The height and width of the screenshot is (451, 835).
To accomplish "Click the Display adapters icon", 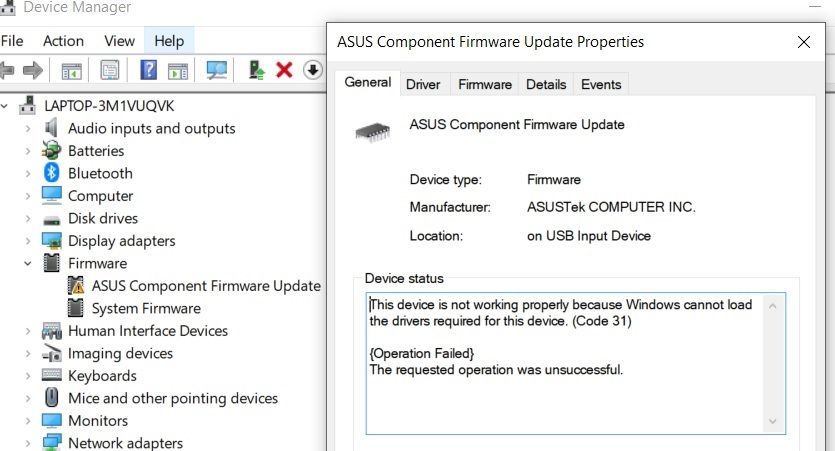I will pyautogui.click(x=52, y=241).
